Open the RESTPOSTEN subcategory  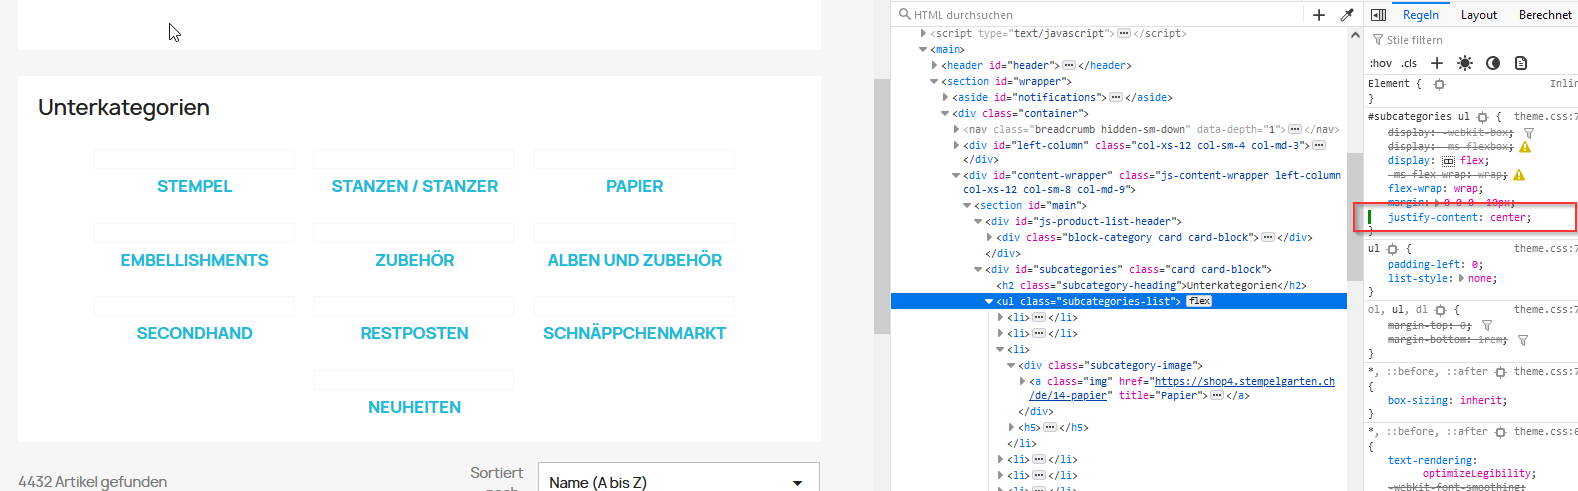(x=414, y=333)
